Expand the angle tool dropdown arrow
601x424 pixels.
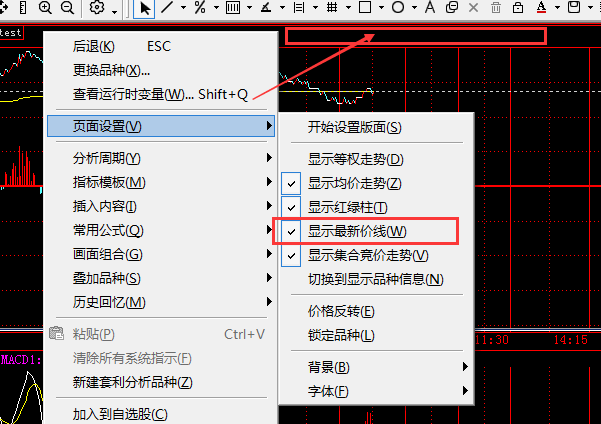pos(282,7)
